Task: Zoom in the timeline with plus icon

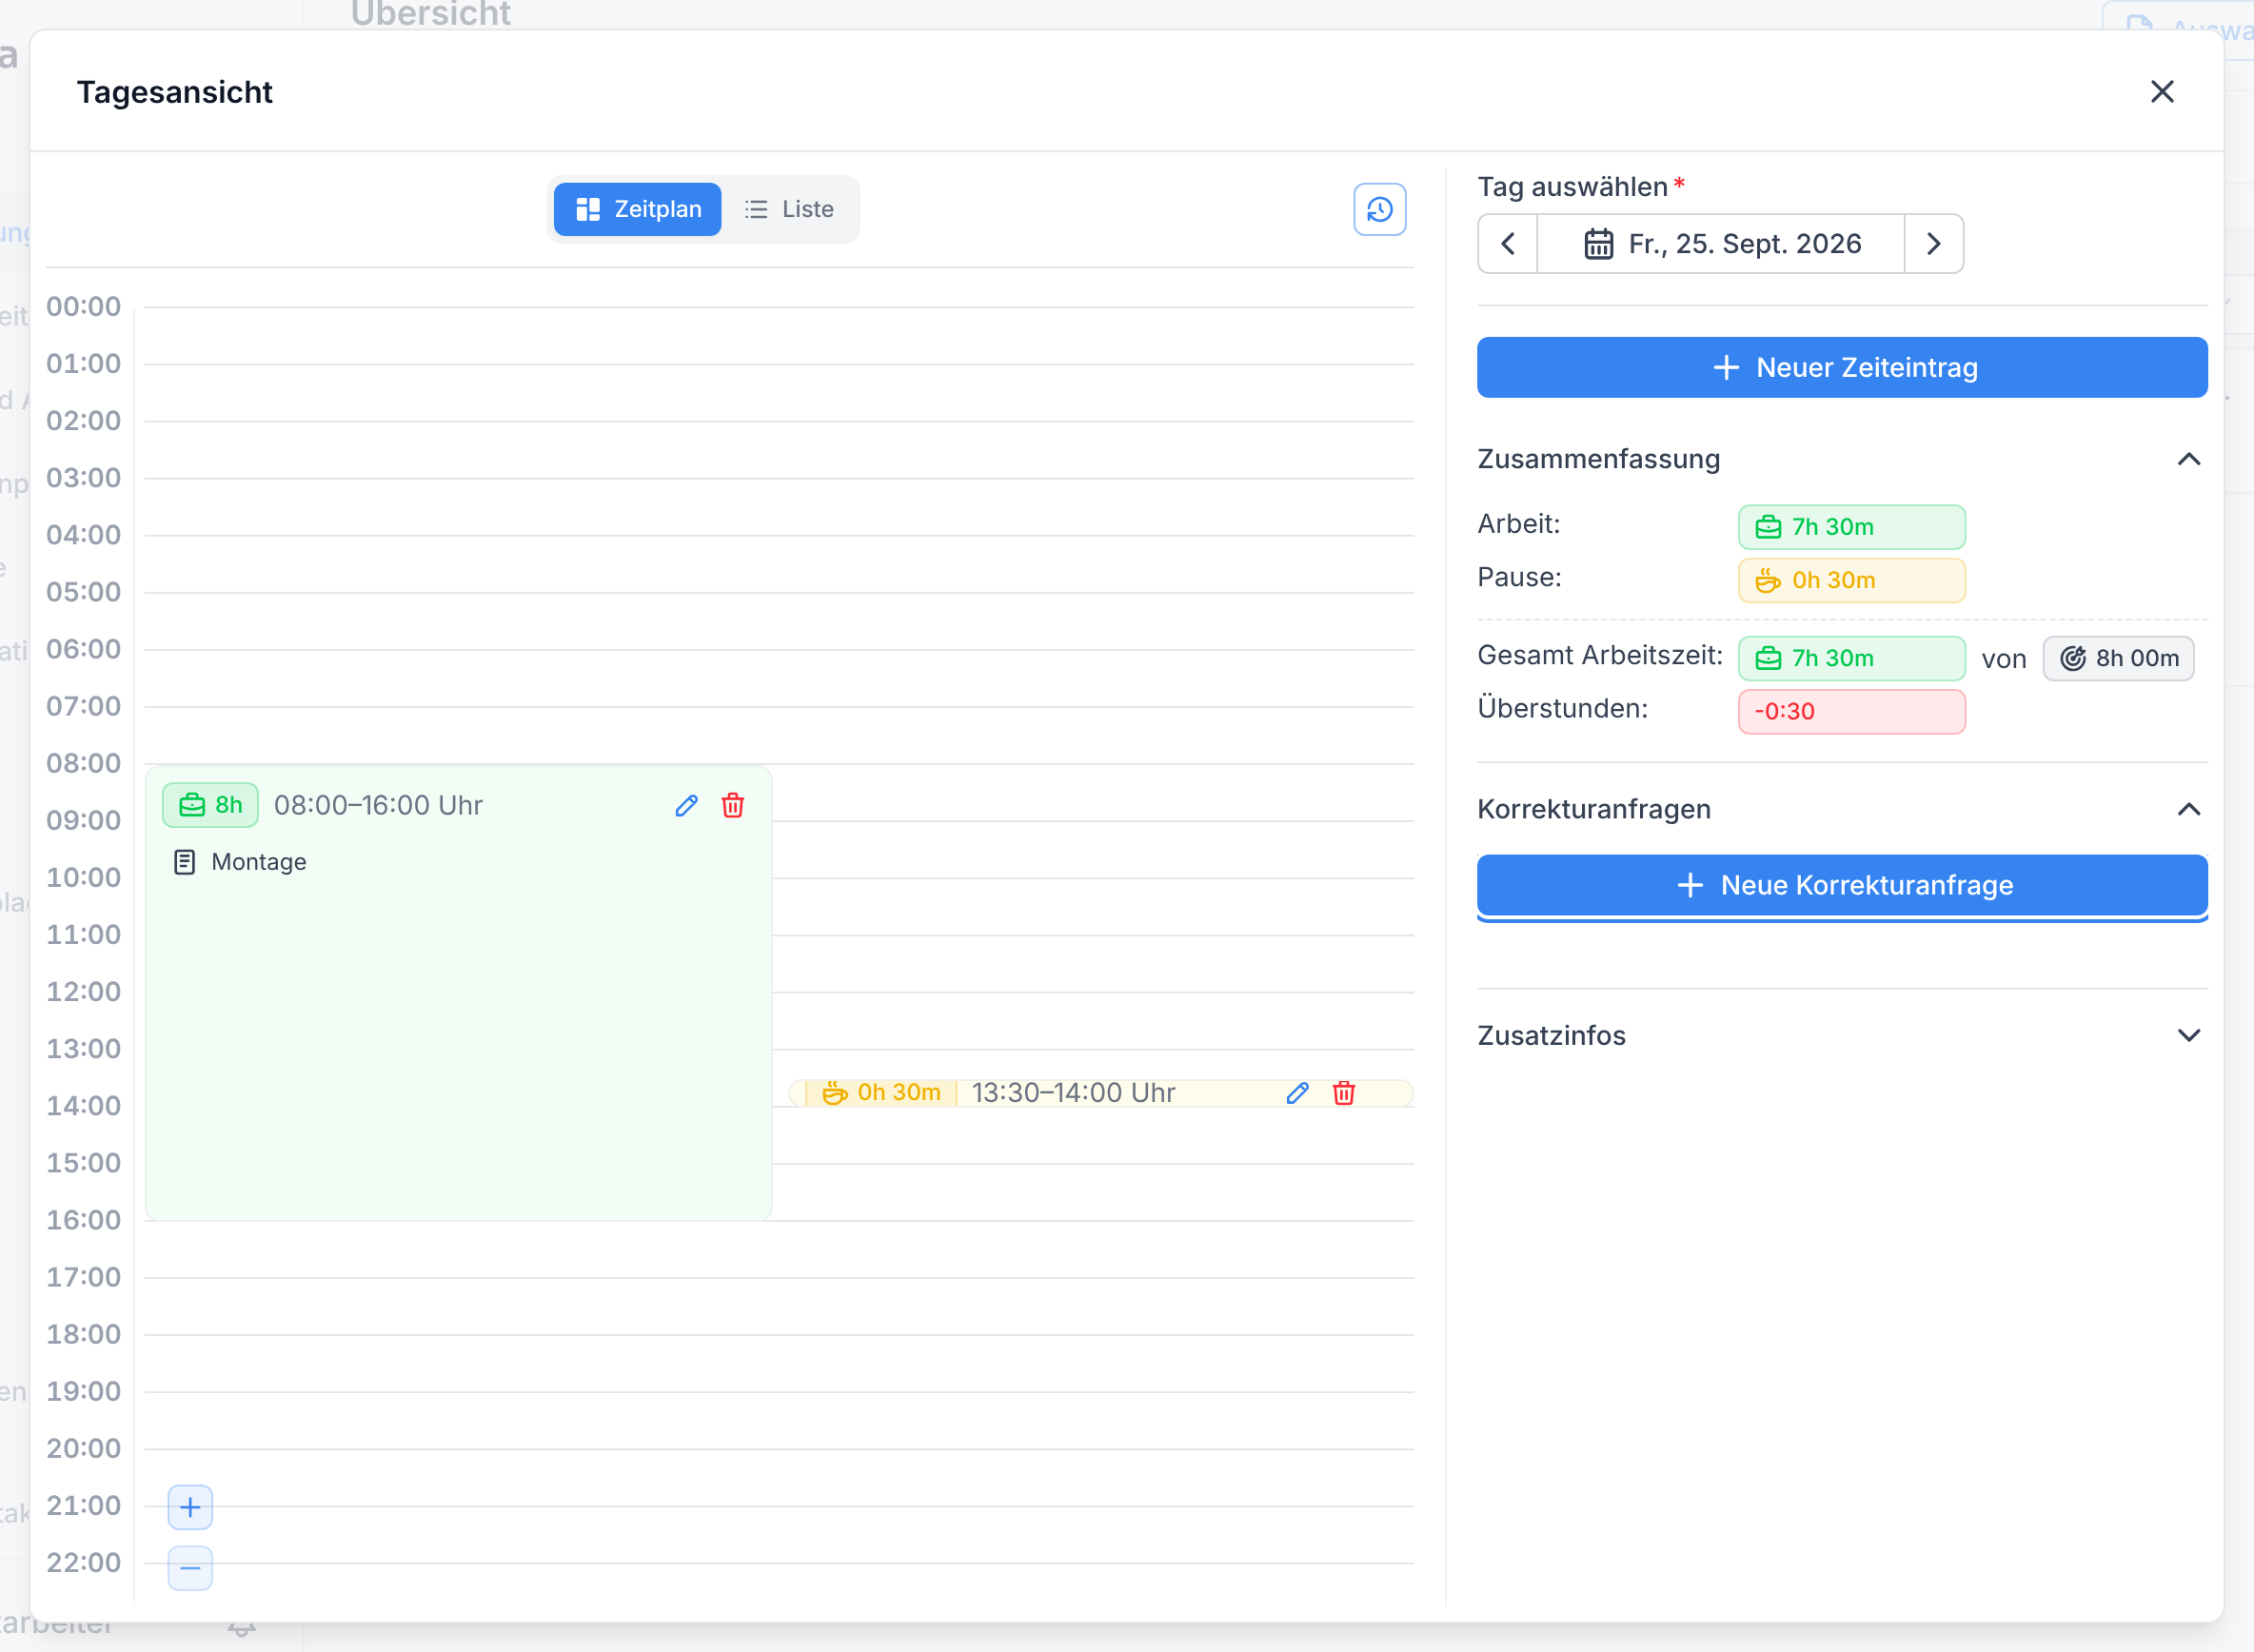Action: click(x=190, y=1507)
